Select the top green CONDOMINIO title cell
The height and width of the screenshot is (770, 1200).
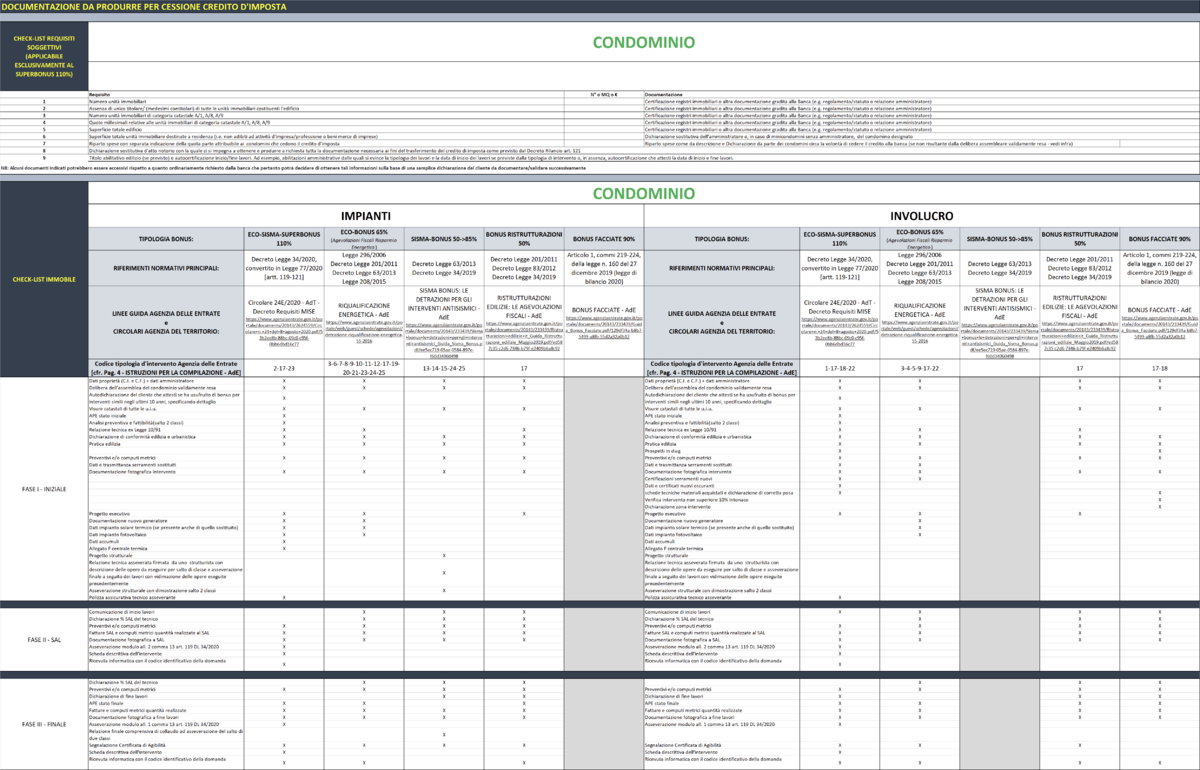pyautogui.click(x=643, y=43)
